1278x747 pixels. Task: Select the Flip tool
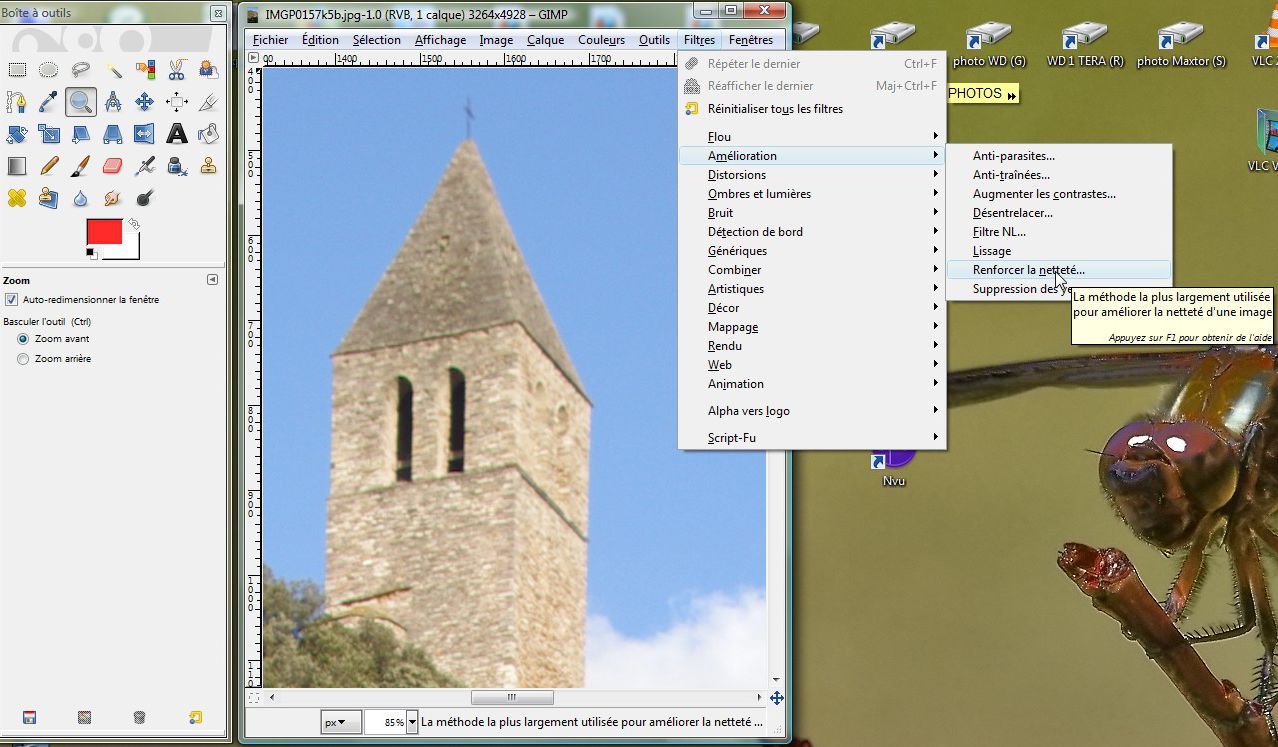tap(145, 133)
